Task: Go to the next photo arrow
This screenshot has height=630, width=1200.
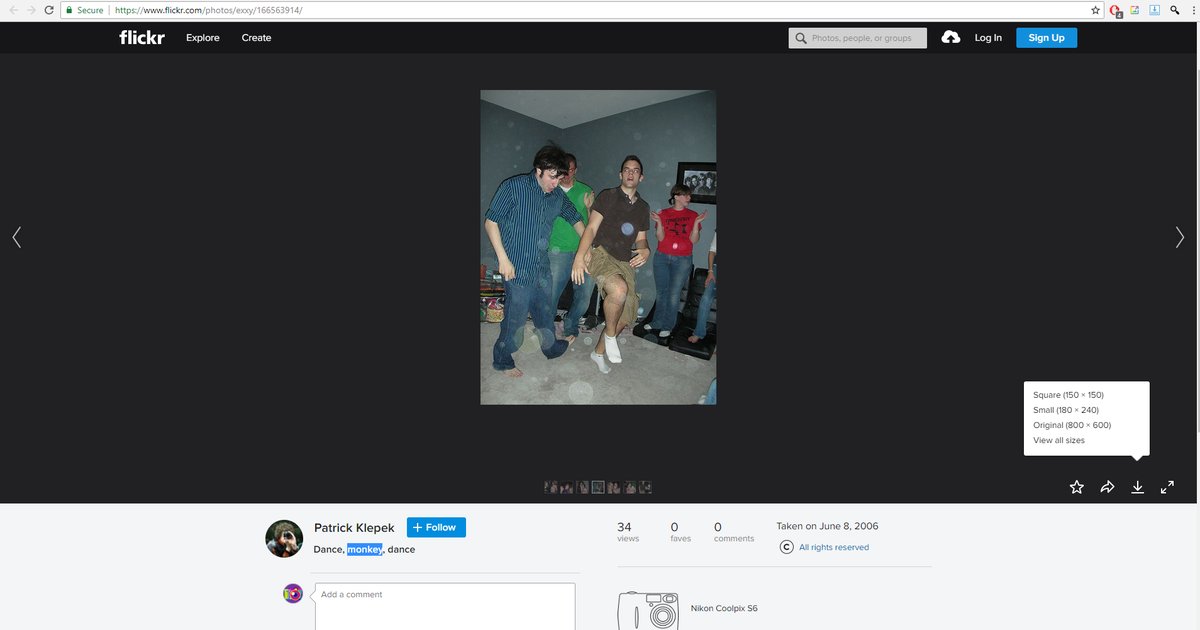Action: click(1180, 237)
